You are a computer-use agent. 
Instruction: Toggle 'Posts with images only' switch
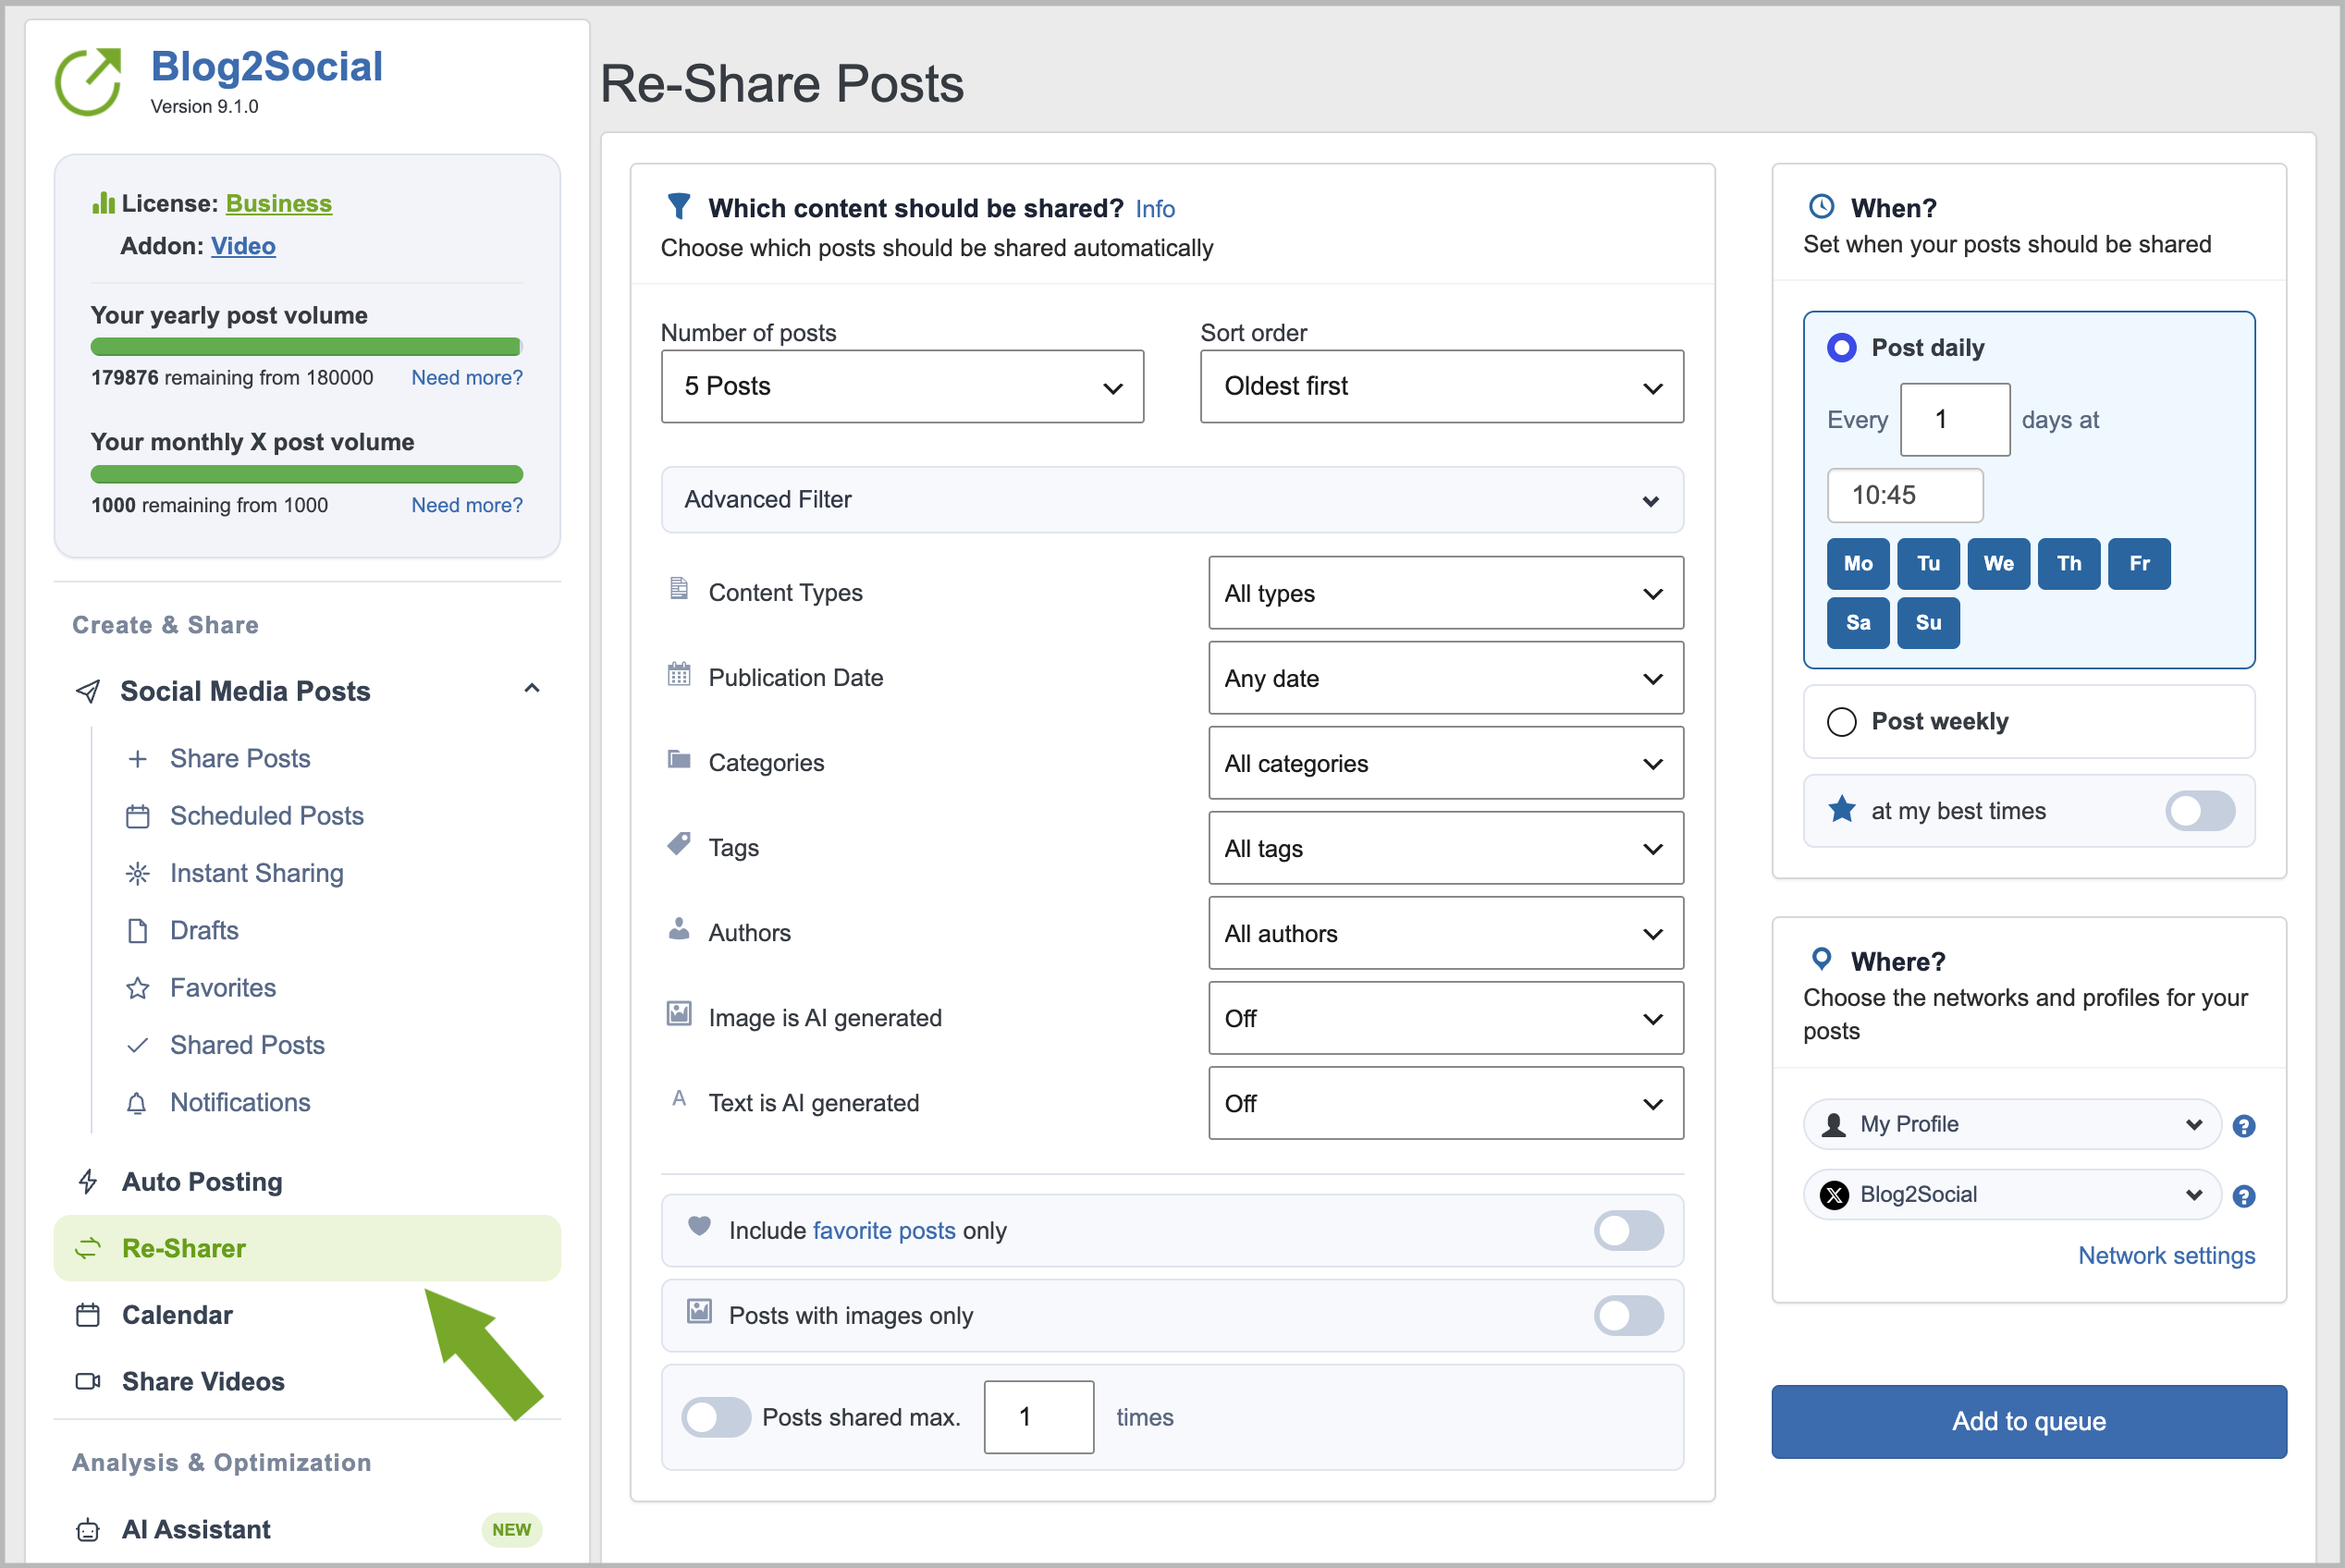(x=1629, y=1316)
